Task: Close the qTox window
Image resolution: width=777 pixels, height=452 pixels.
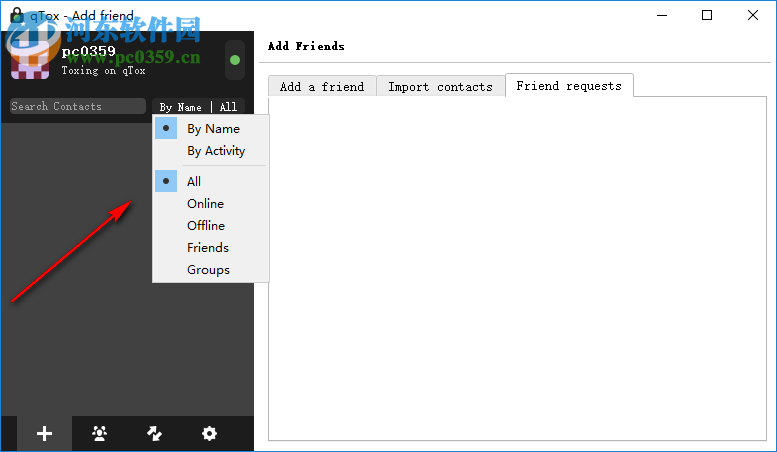Action: pyautogui.click(x=753, y=15)
